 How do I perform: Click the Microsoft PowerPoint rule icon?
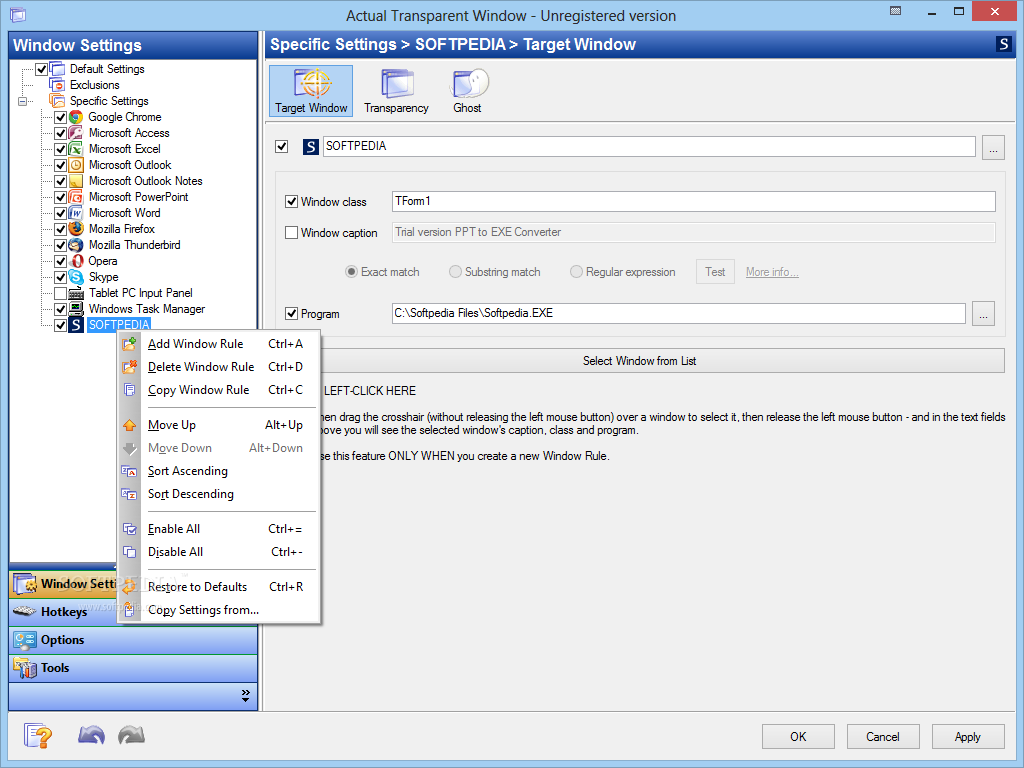(x=76, y=197)
